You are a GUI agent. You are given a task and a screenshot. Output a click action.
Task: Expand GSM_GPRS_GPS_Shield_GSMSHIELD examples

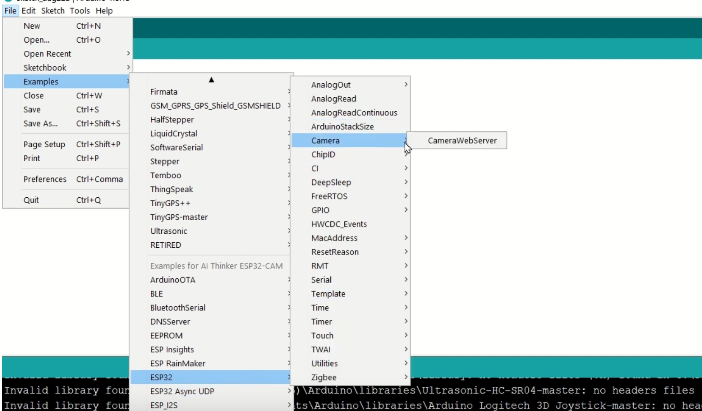coord(211,106)
